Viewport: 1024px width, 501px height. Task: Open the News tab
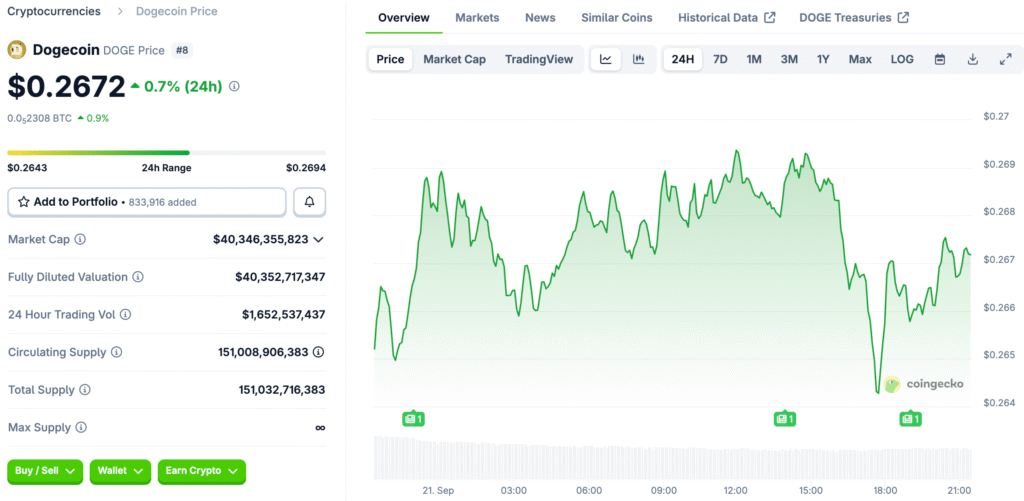click(x=540, y=18)
